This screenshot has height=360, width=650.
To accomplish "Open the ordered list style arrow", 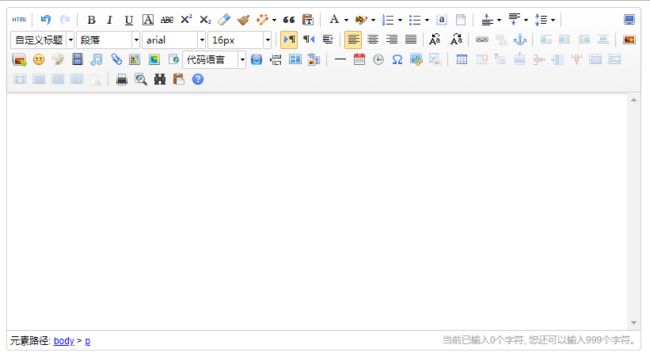I will point(400,20).
